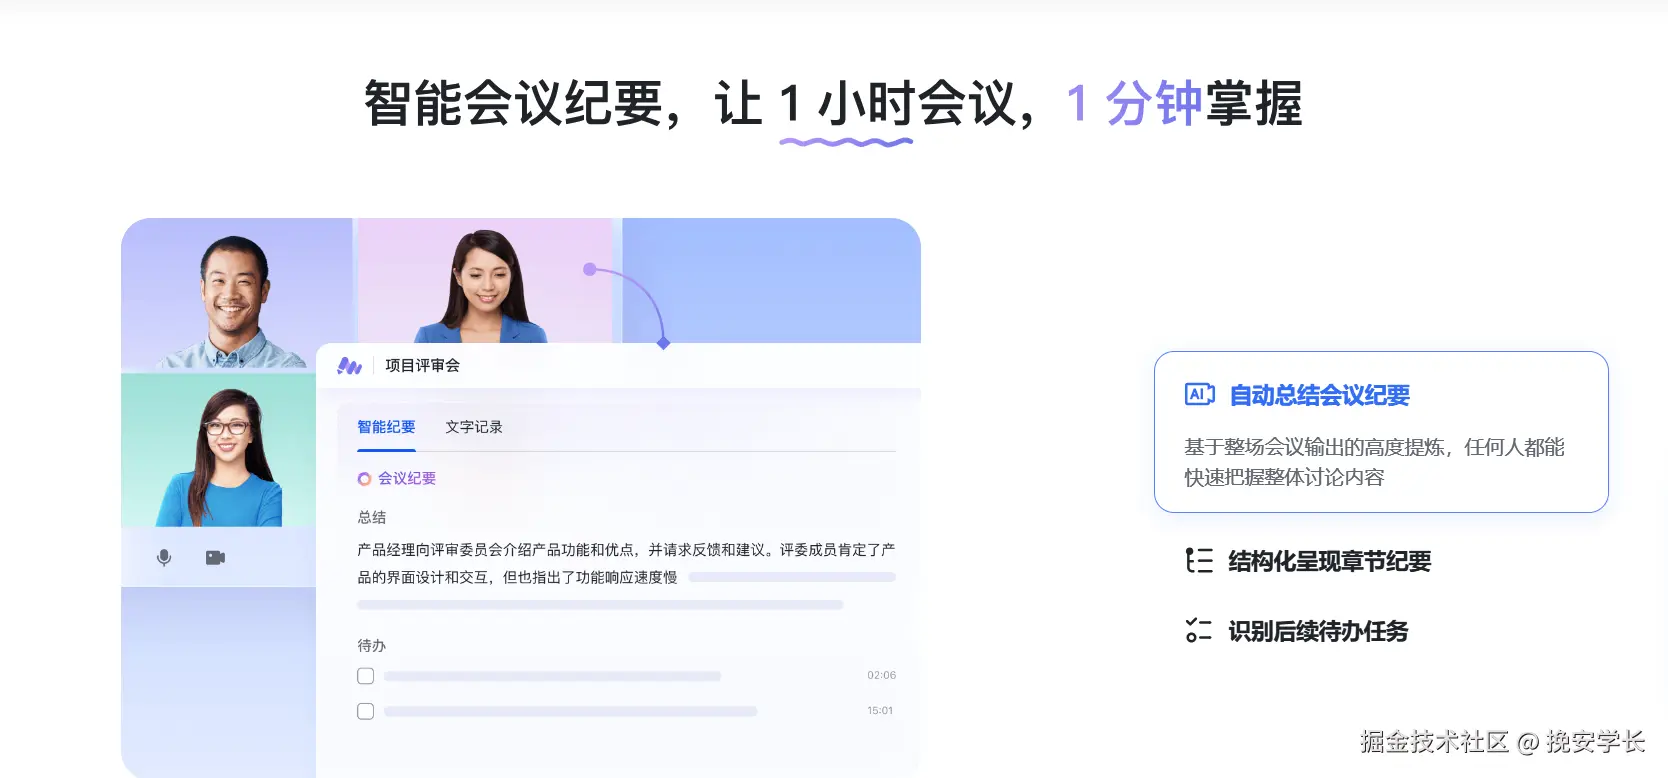This screenshot has width=1668, height=778.
Task: Click the app logo beside 项目评审会
Action: pos(349,366)
